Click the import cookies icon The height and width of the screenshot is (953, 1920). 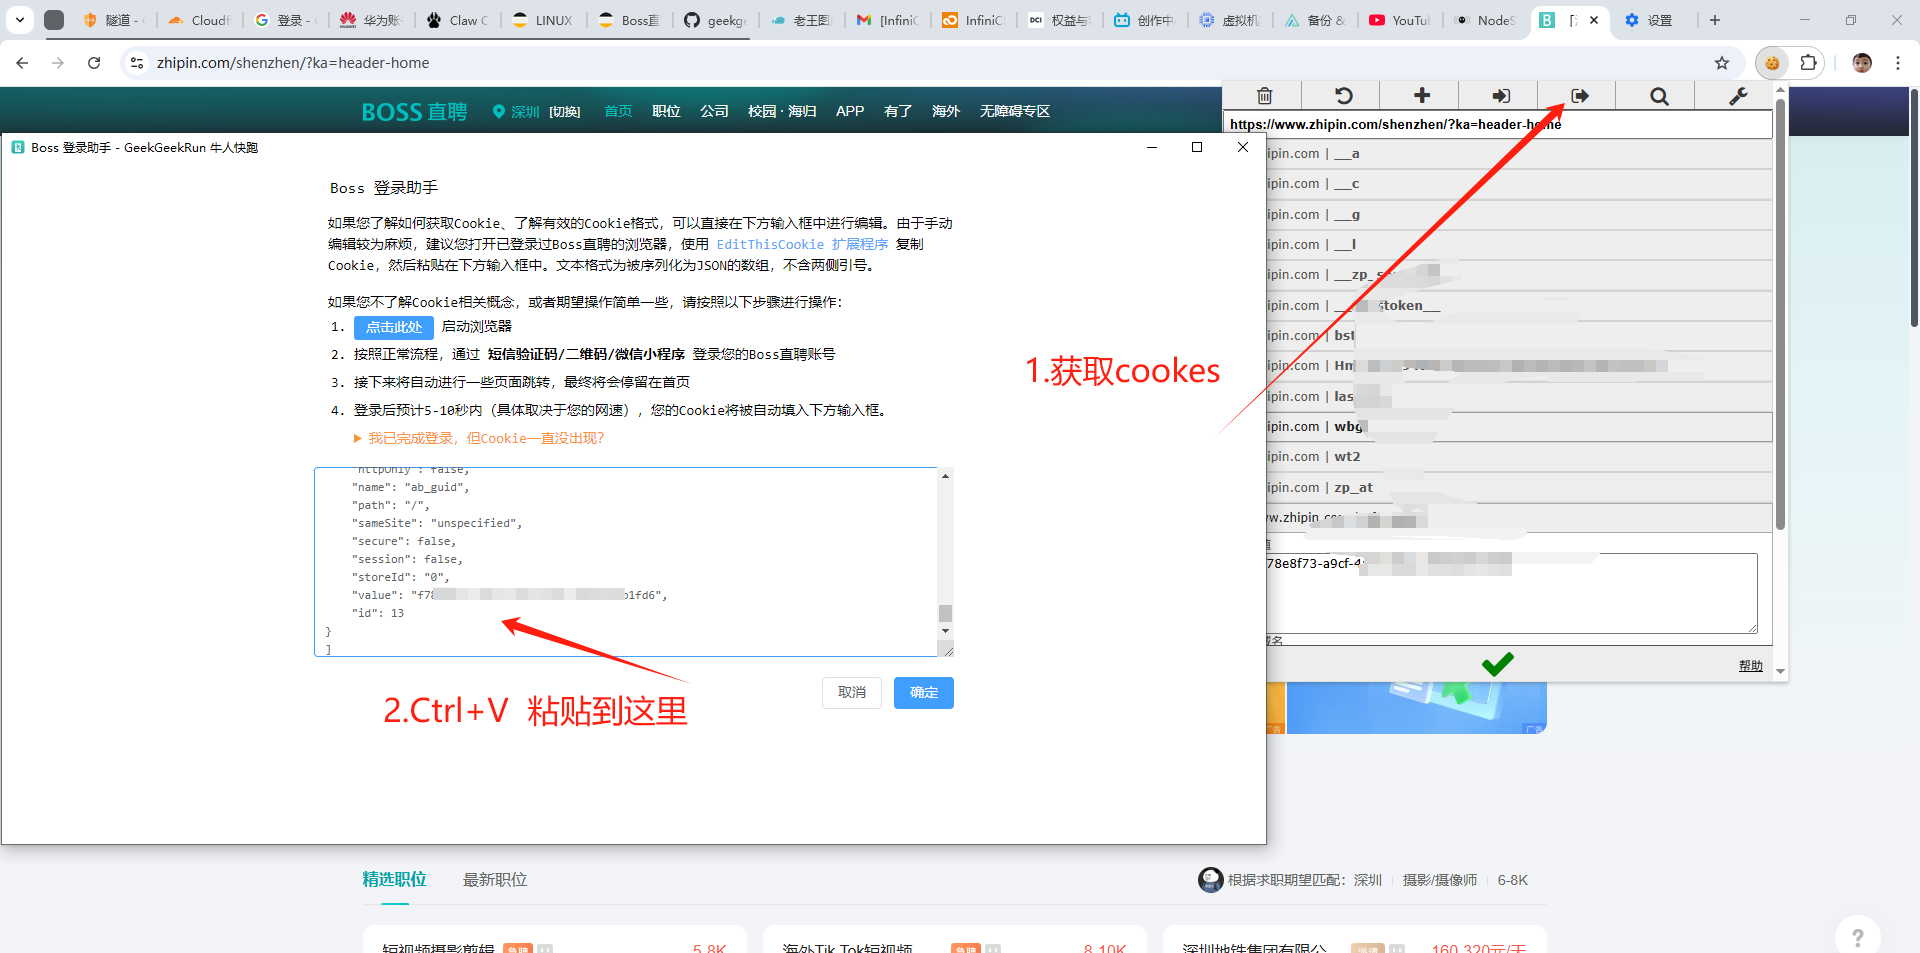[1500, 96]
